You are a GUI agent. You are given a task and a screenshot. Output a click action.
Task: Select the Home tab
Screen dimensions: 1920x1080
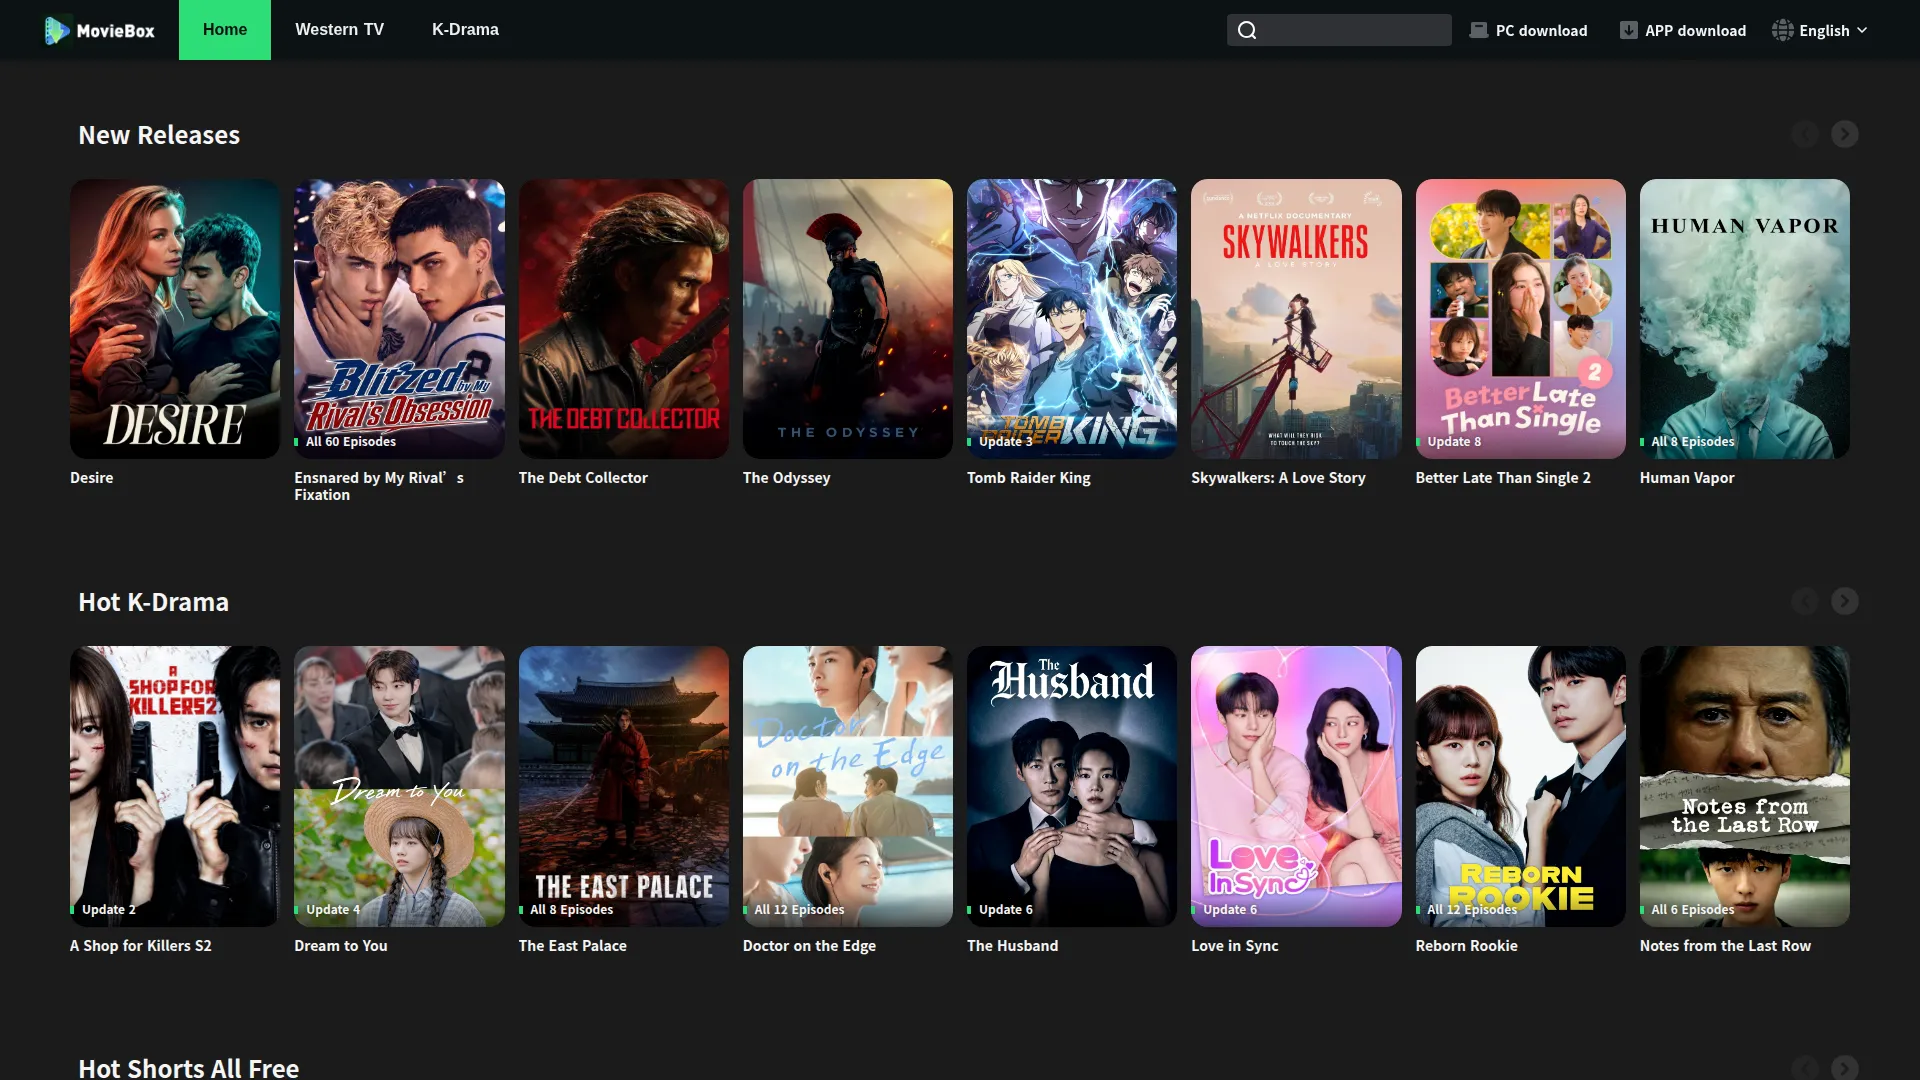tap(225, 30)
